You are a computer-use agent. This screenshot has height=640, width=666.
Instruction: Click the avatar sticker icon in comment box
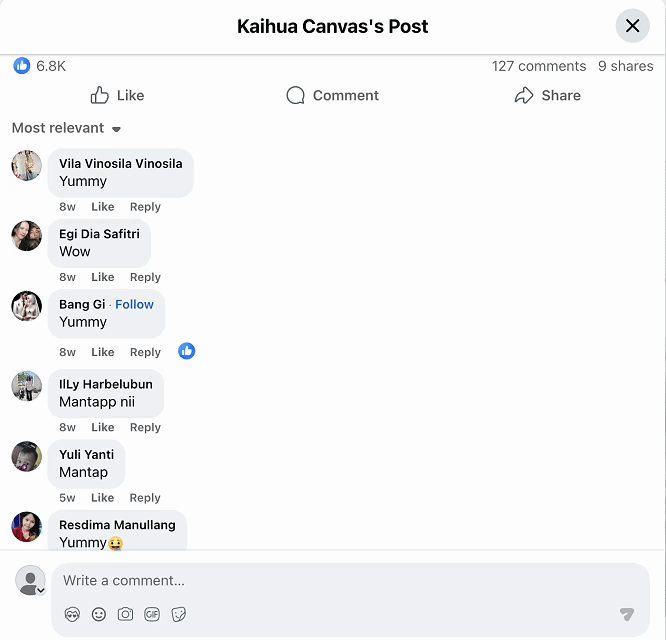72,614
